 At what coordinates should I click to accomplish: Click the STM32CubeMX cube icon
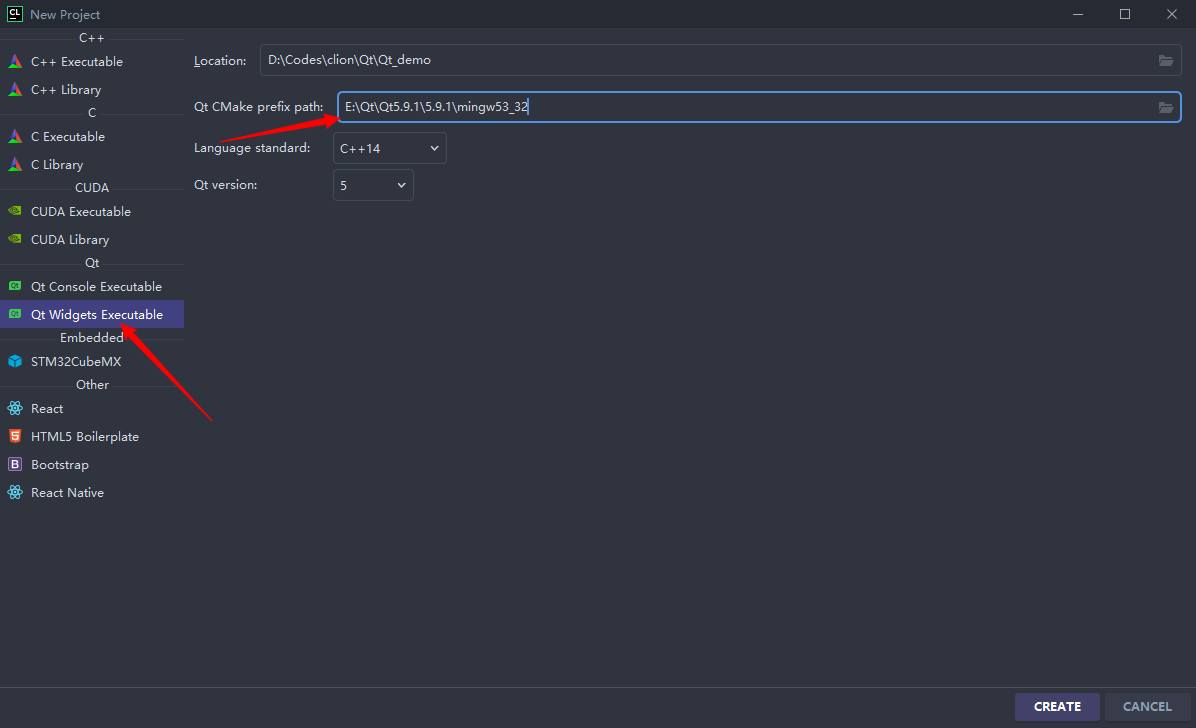coord(14,361)
